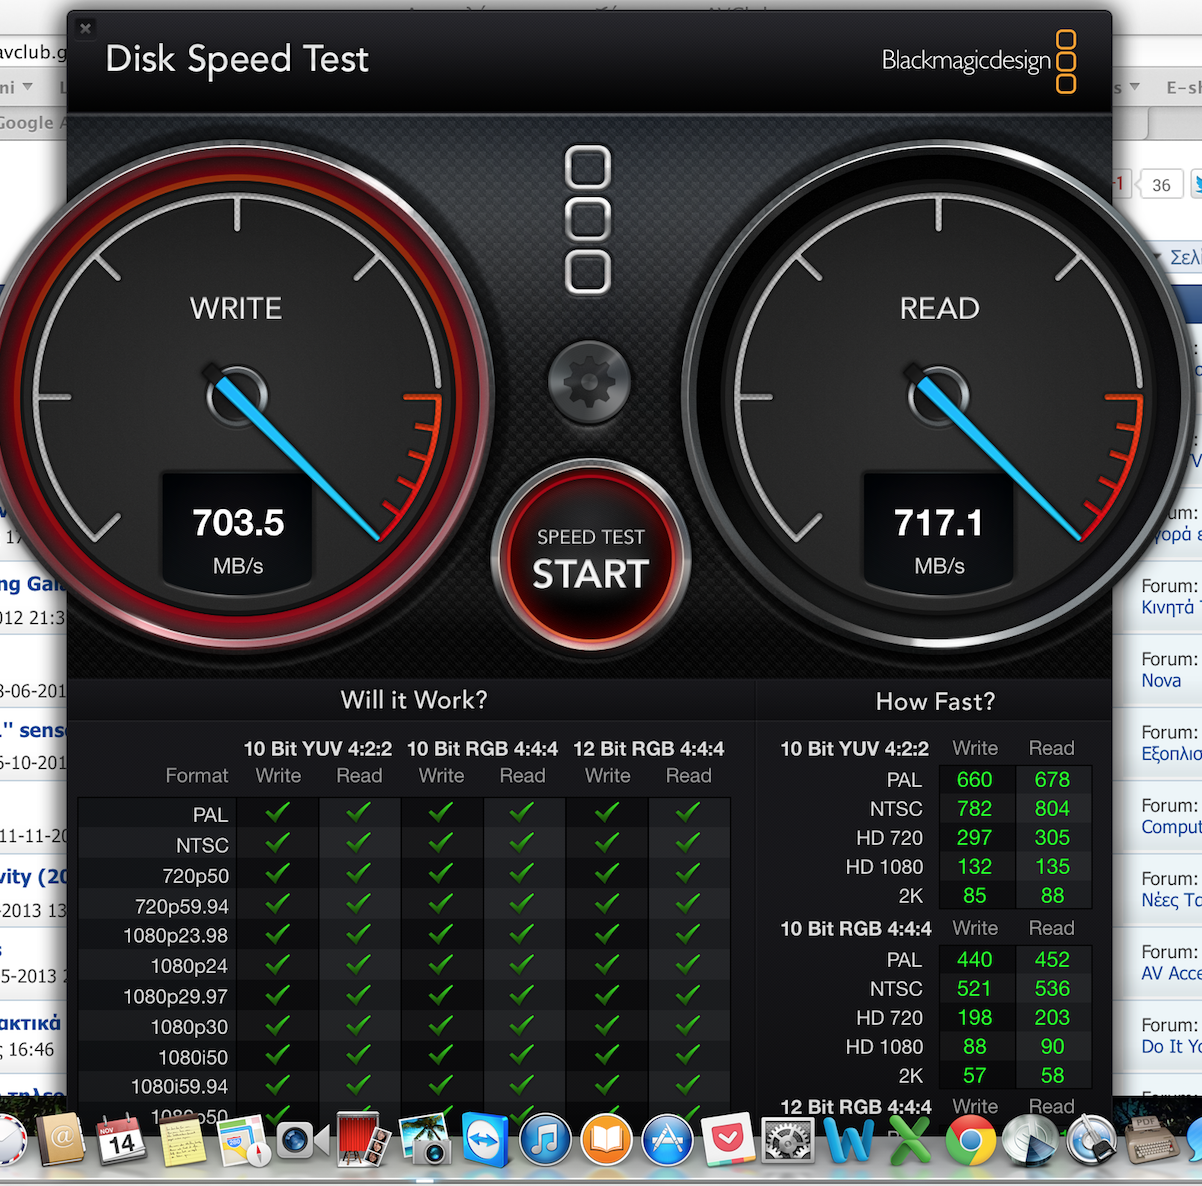Screen dimensions: 1202x1186
Task: Select the 720p50 format row label
Action: point(196,876)
